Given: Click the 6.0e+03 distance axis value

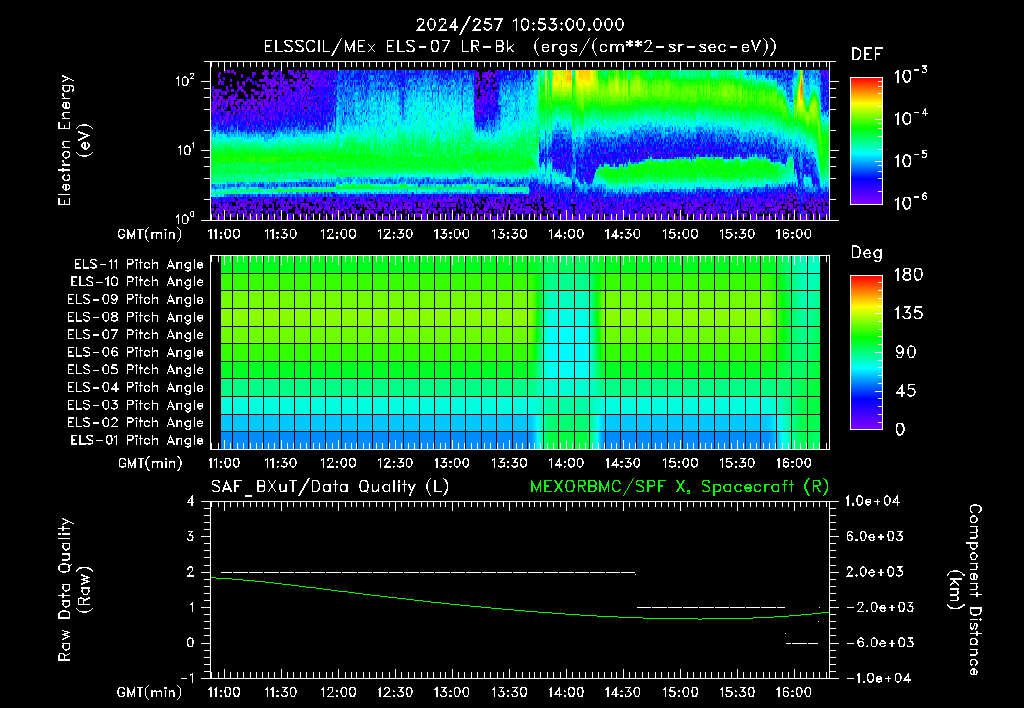Looking at the screenshot, I should tap(874, 536).
